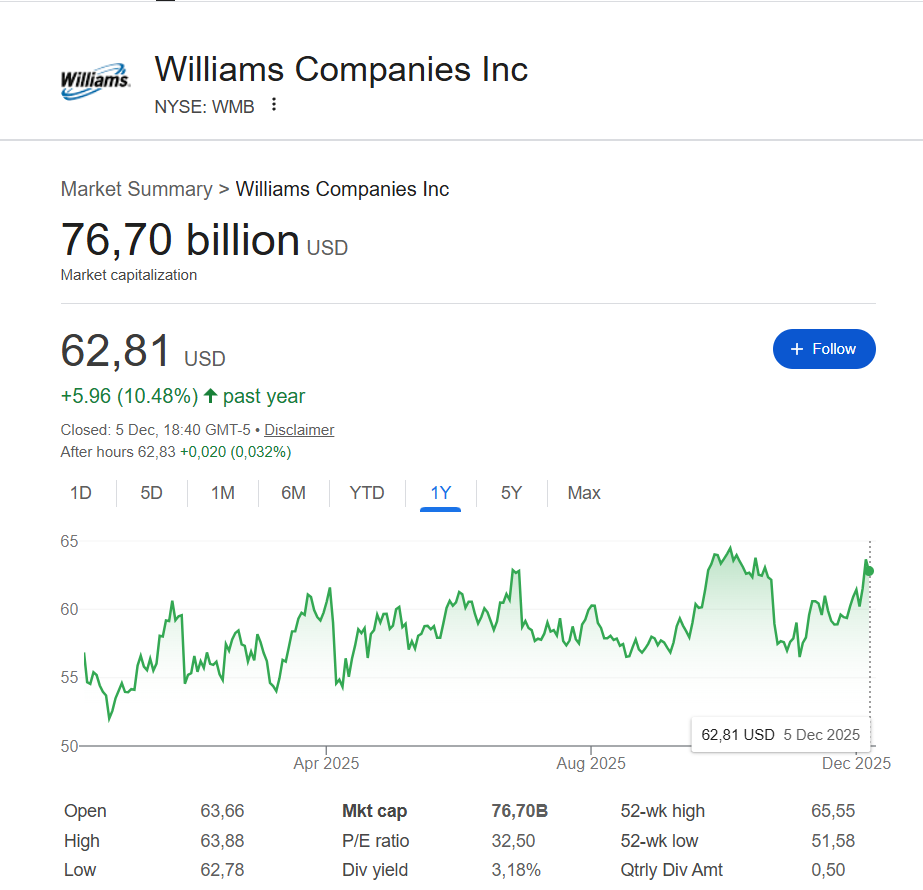Switch chart to 5Y range
The height and width of the screenshot is (890, 923).
(x=511, y=493)
